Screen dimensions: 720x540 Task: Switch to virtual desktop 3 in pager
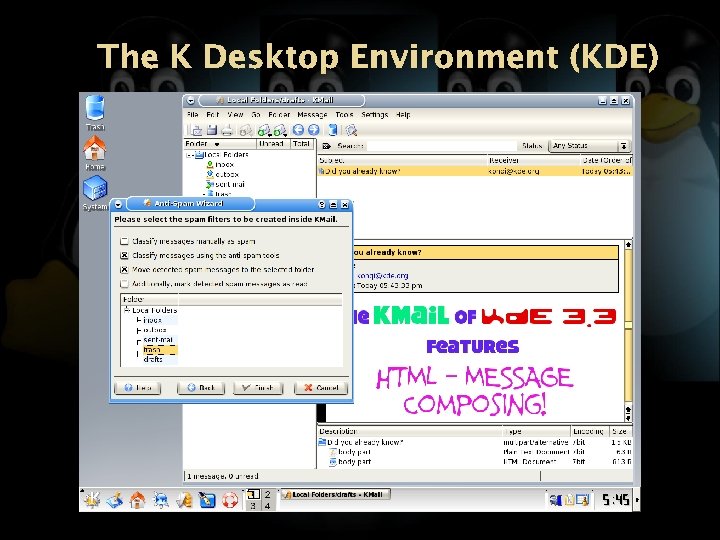point(252,506)
